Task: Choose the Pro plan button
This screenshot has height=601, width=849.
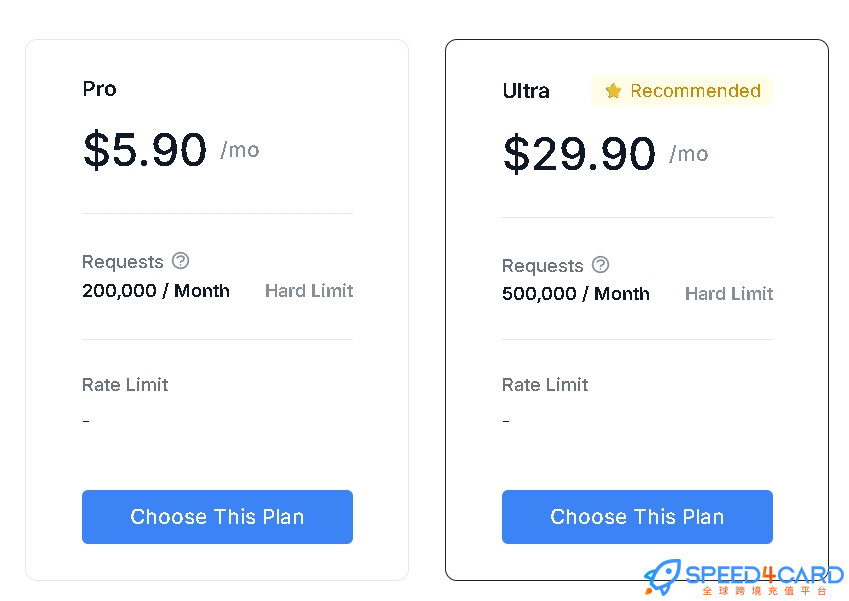Action: coord(217,517)
